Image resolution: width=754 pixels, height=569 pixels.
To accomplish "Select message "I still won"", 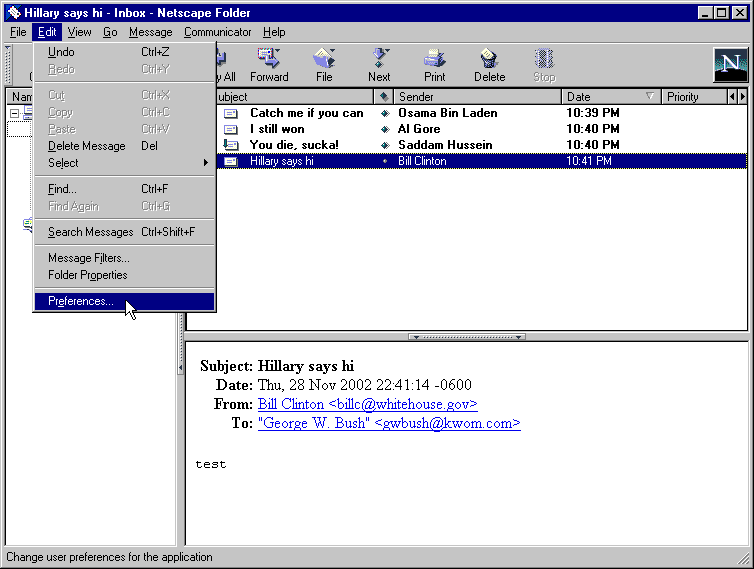I will [277, 129].
